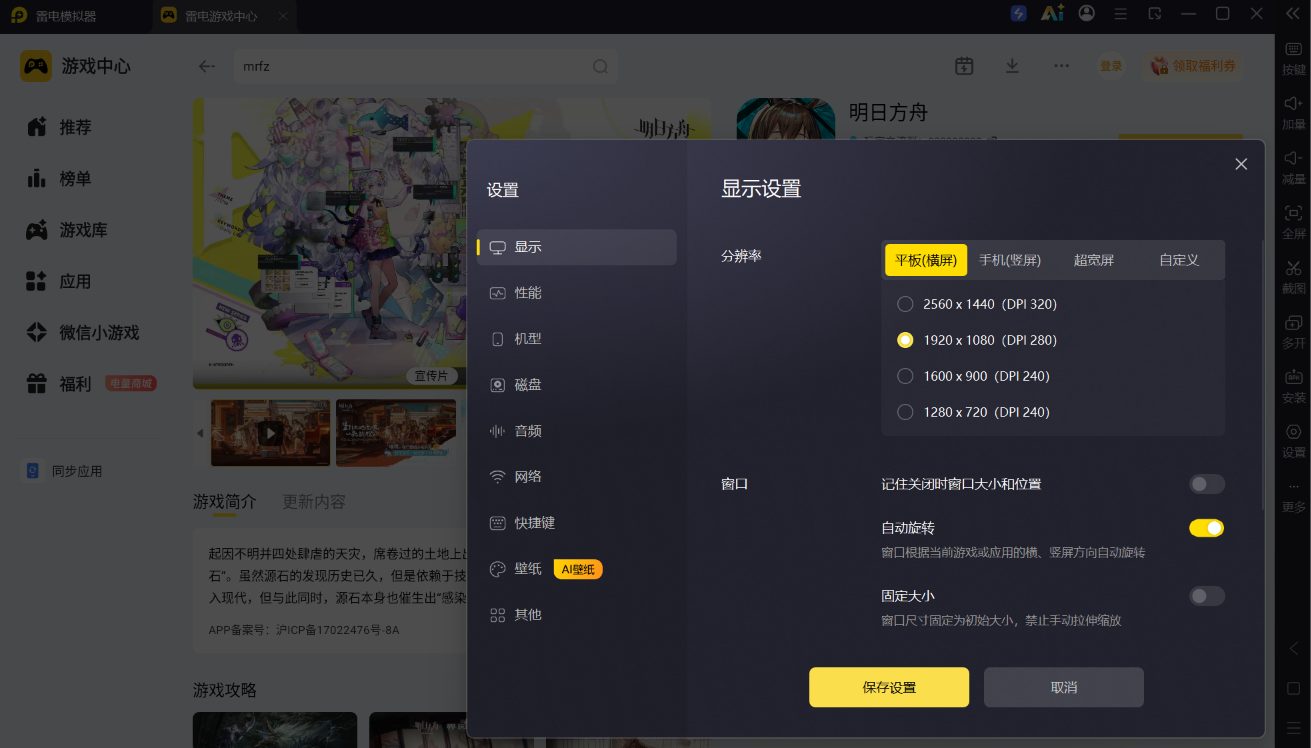Screen dimensions: 1311x748
Task: Click the Android recent-apps lines icon
Action: (x=1294, y=727)
